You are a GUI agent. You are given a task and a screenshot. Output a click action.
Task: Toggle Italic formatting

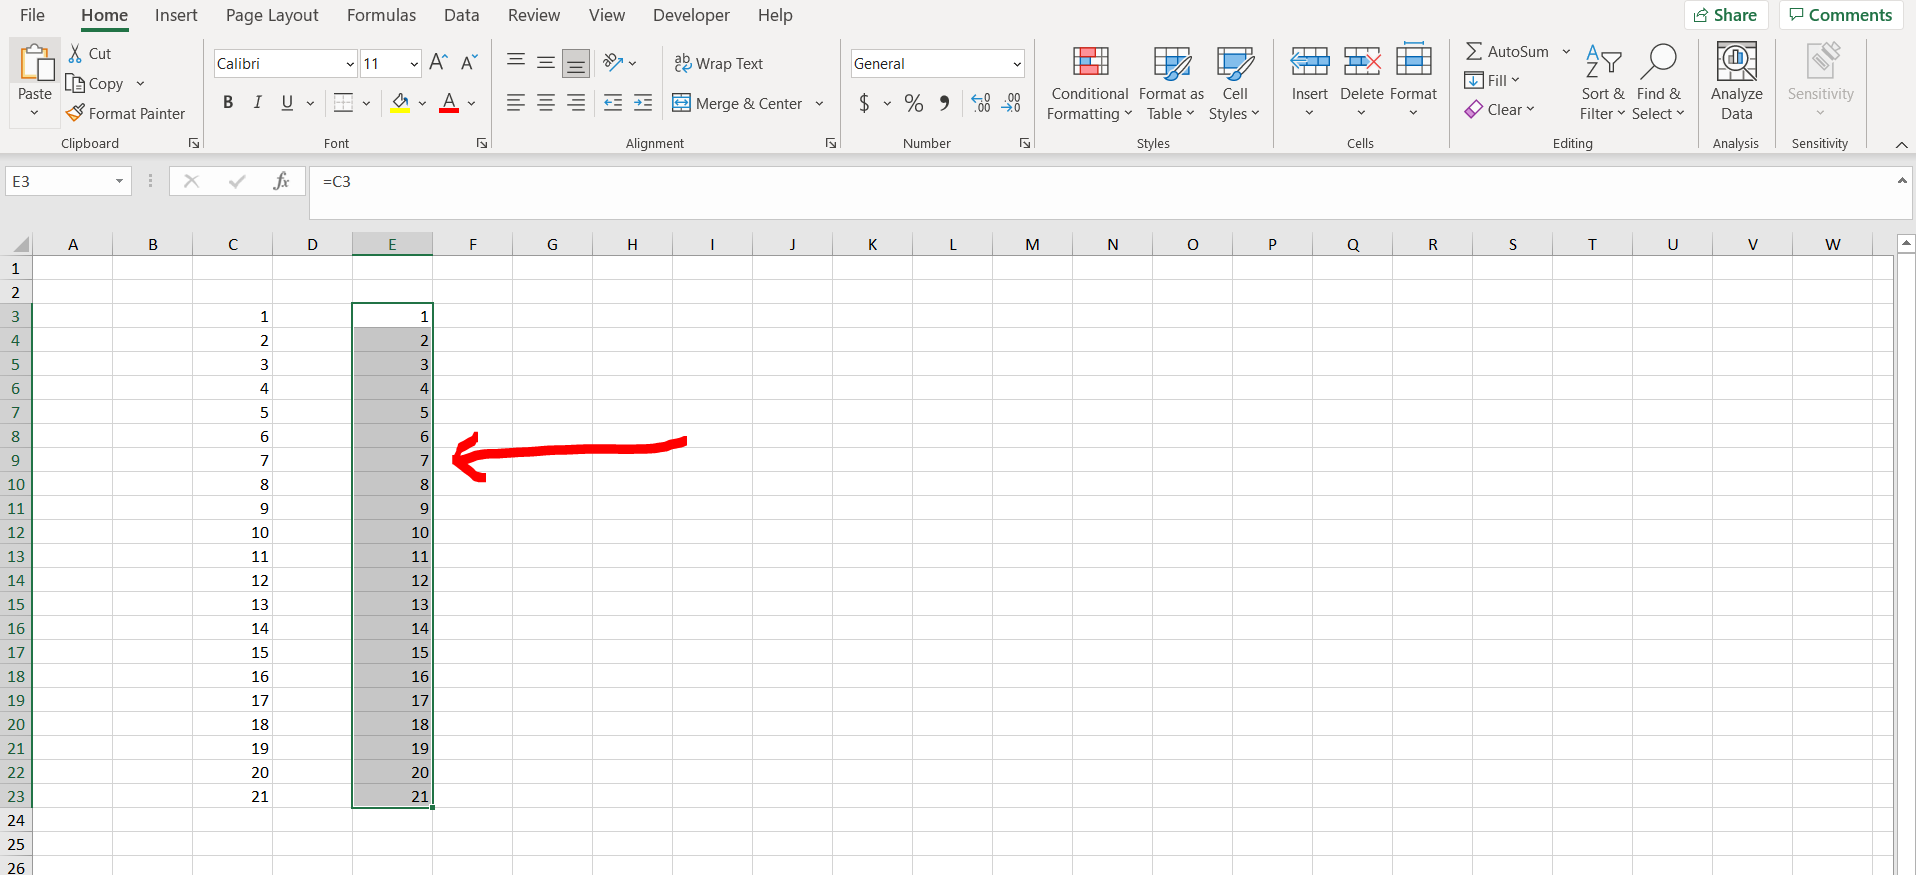tap(258, 103)
